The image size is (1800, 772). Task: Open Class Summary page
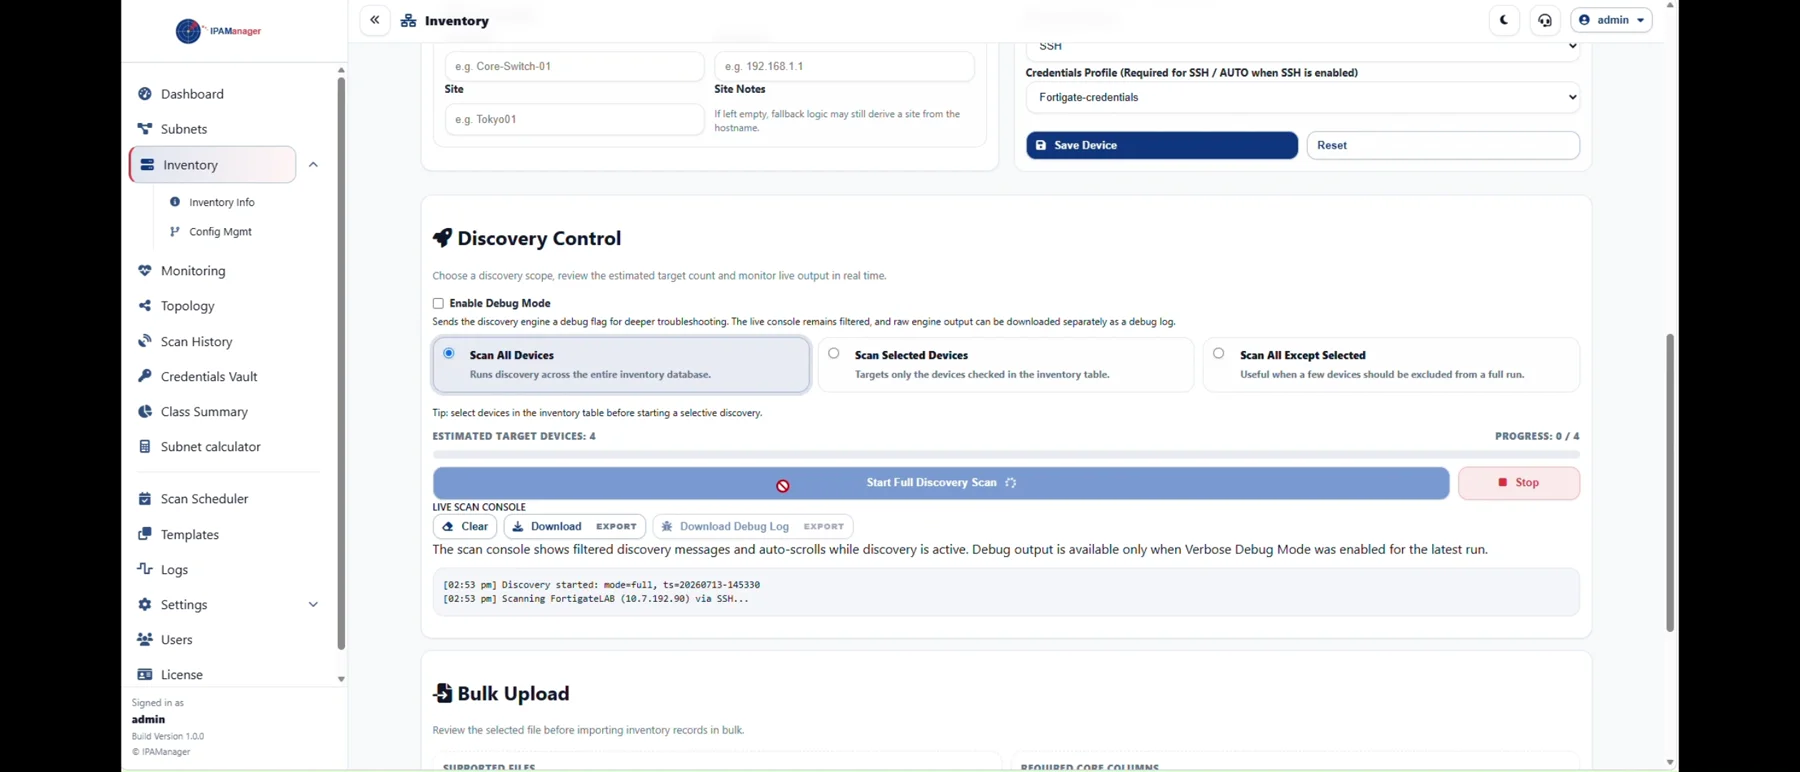204,412
